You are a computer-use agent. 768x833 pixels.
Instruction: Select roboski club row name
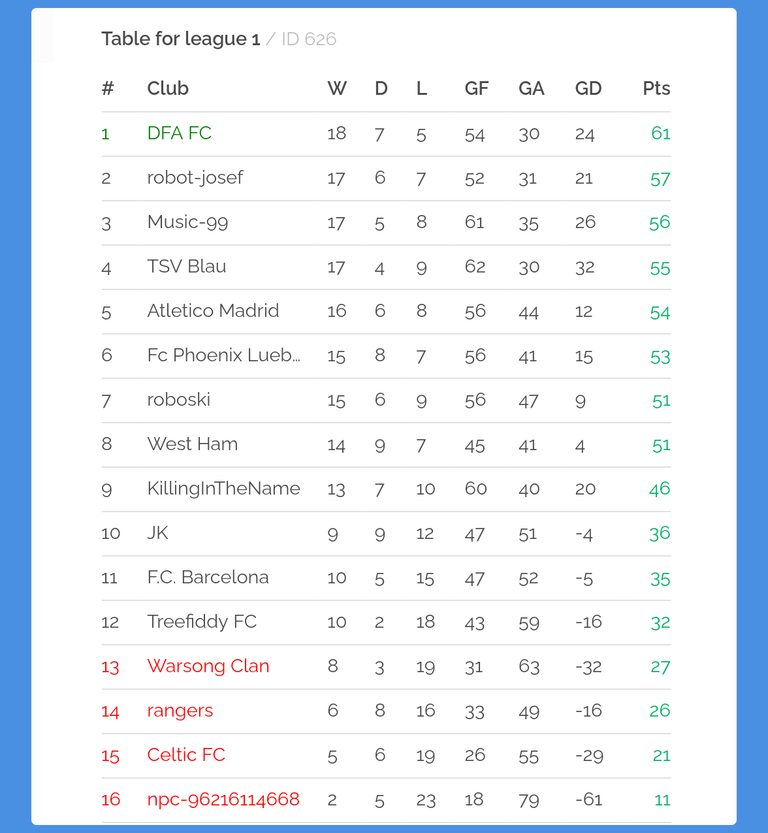pos(178,400)
